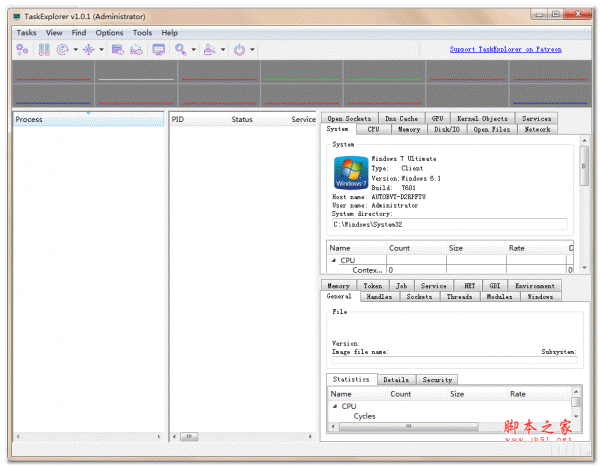Open the magnifier find dropdown arrow

pos(194,50)
